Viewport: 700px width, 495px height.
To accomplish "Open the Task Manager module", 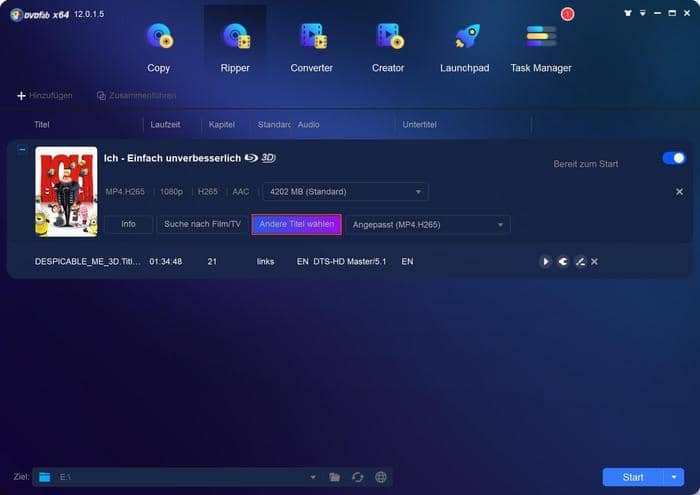I will (541, 48).
